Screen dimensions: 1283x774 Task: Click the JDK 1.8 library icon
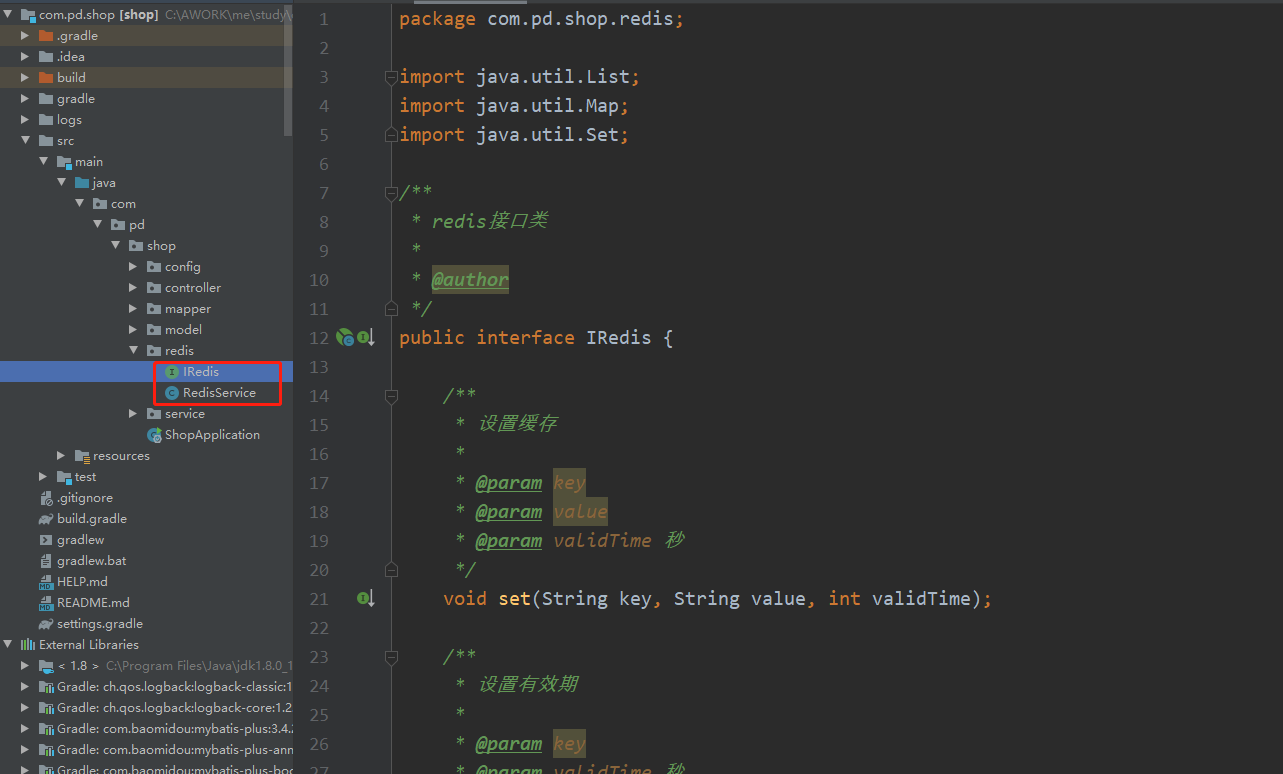click(x=46, y=666)
